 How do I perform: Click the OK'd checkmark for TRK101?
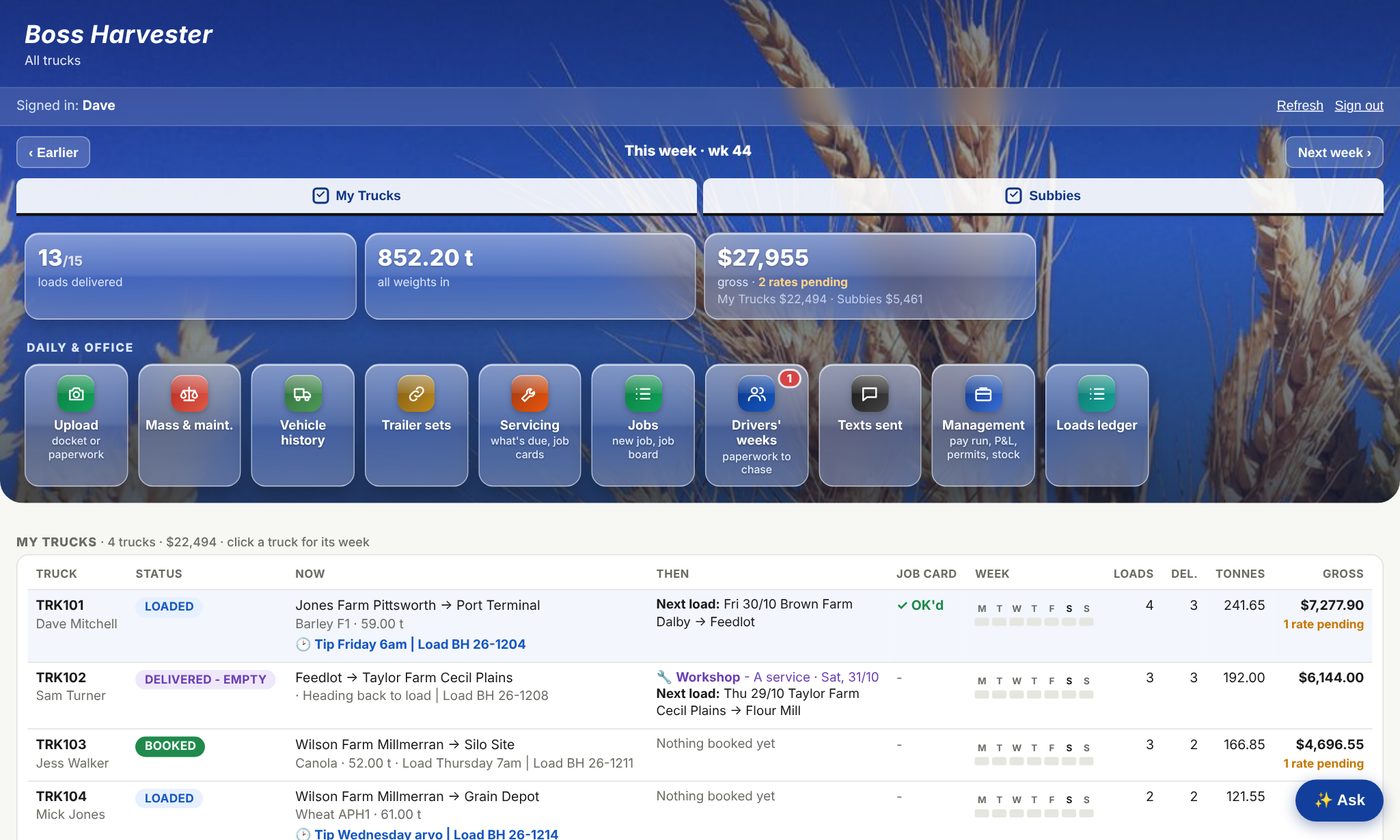pos(920,605)
